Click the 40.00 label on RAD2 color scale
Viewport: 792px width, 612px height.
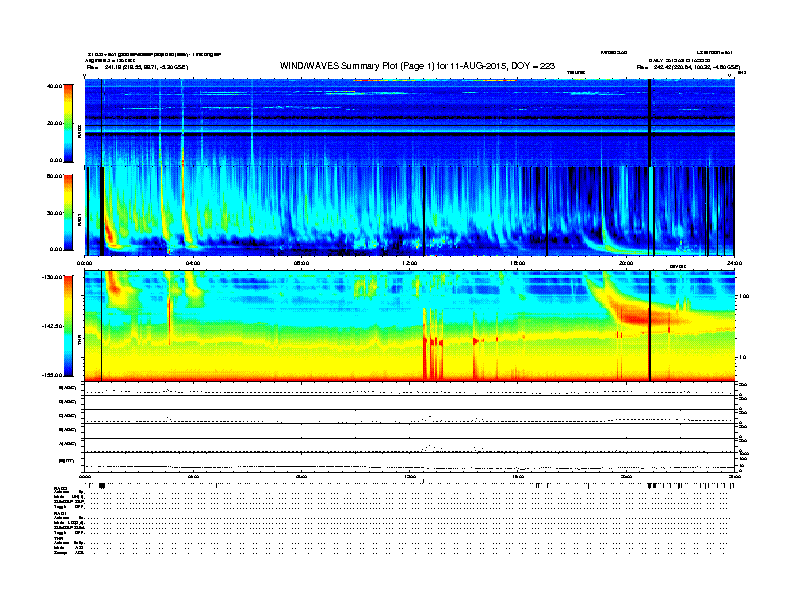tap(54, 86)
